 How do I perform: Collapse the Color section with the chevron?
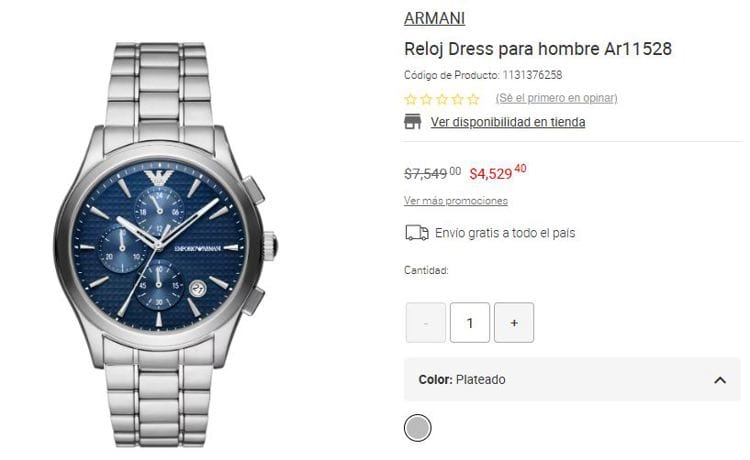[x=720, y=380]
